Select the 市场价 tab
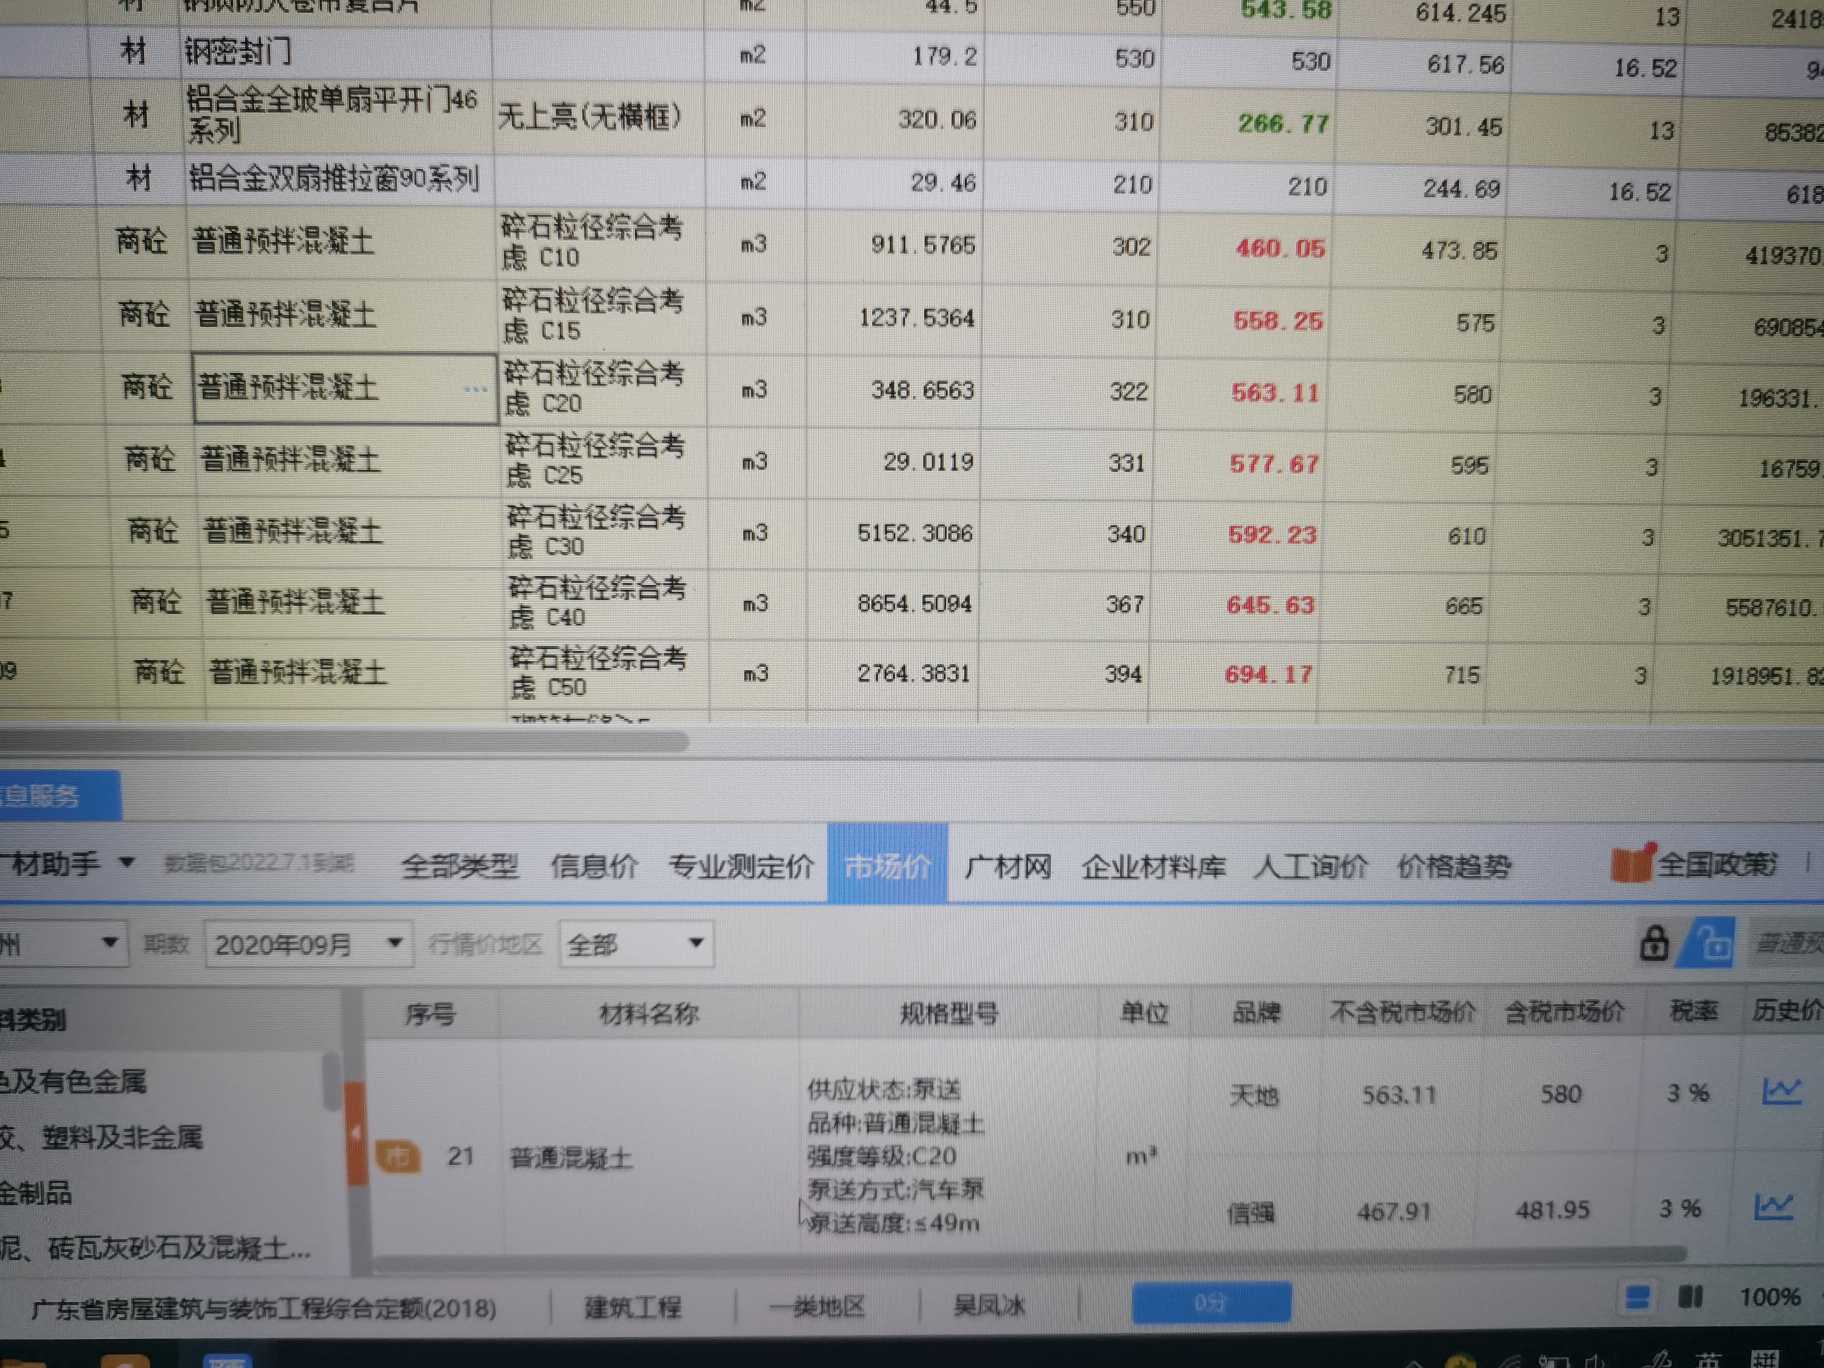Screen dimensions: 1824x1368 pos(888,865)
